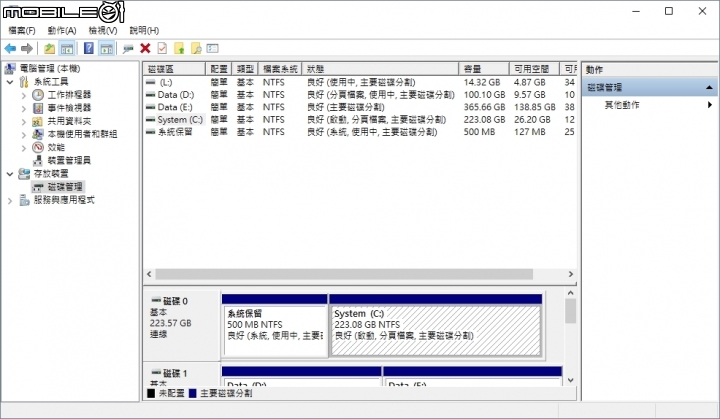
Task: Select 共用資料夾 in the tree
Action: pyautogui.click(x=69, y=121)
